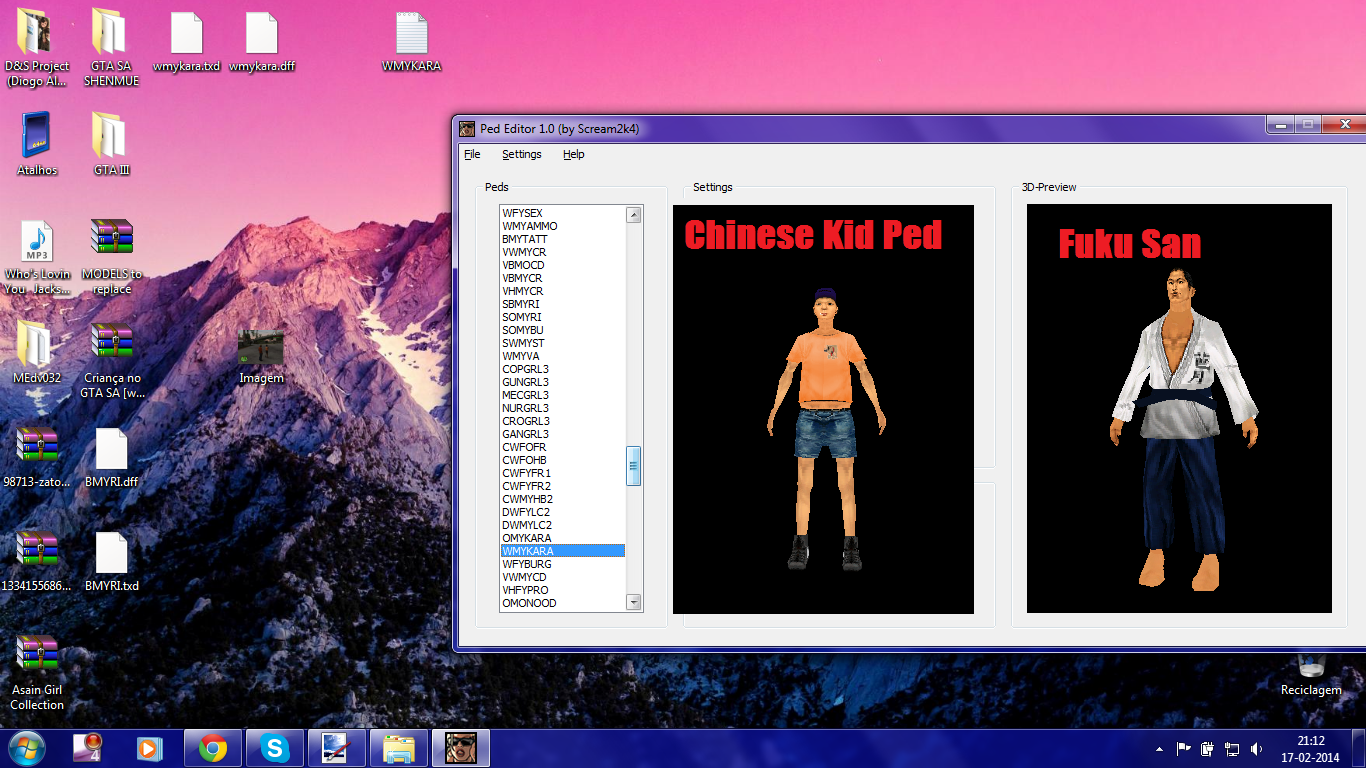Image resolution: width=1366 pixels, height=768 pixels.
Task: Click the Ped Editor title bar icon
Action: [x=467, y=128]
